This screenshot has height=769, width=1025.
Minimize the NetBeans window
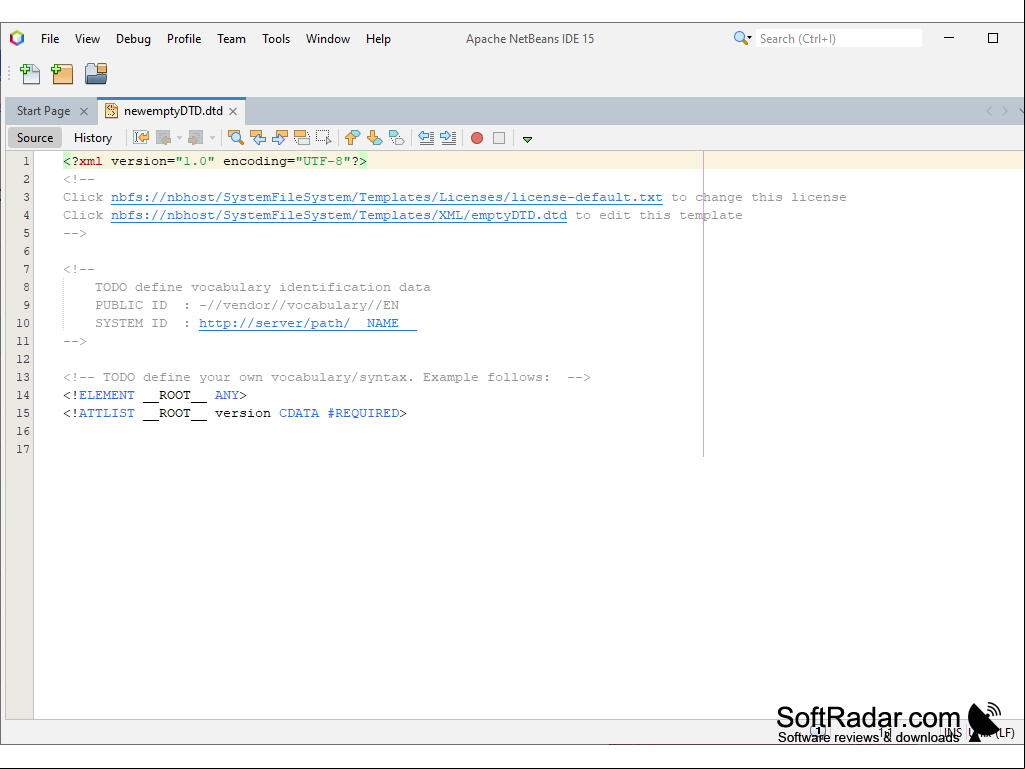pos(949,38)
